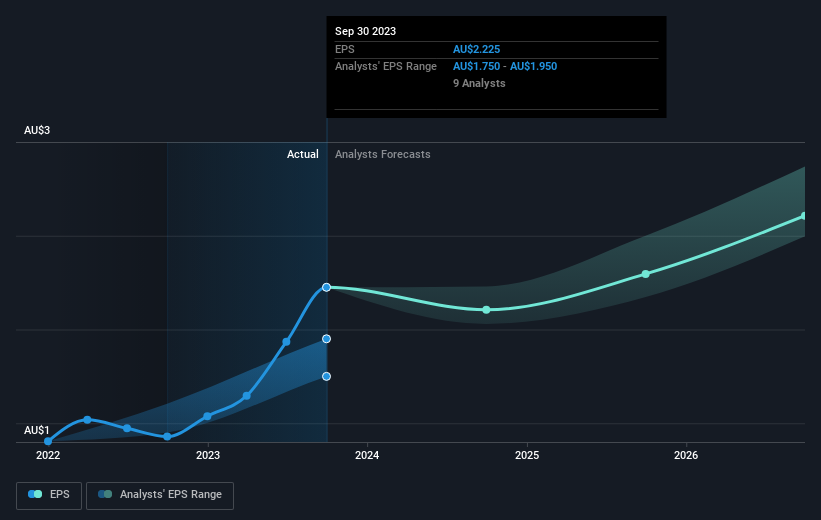This screenshot has height=520, width=821.
Task: Click the upper analysts' range marker AU$1.950
Action: (x=326, y=339)
